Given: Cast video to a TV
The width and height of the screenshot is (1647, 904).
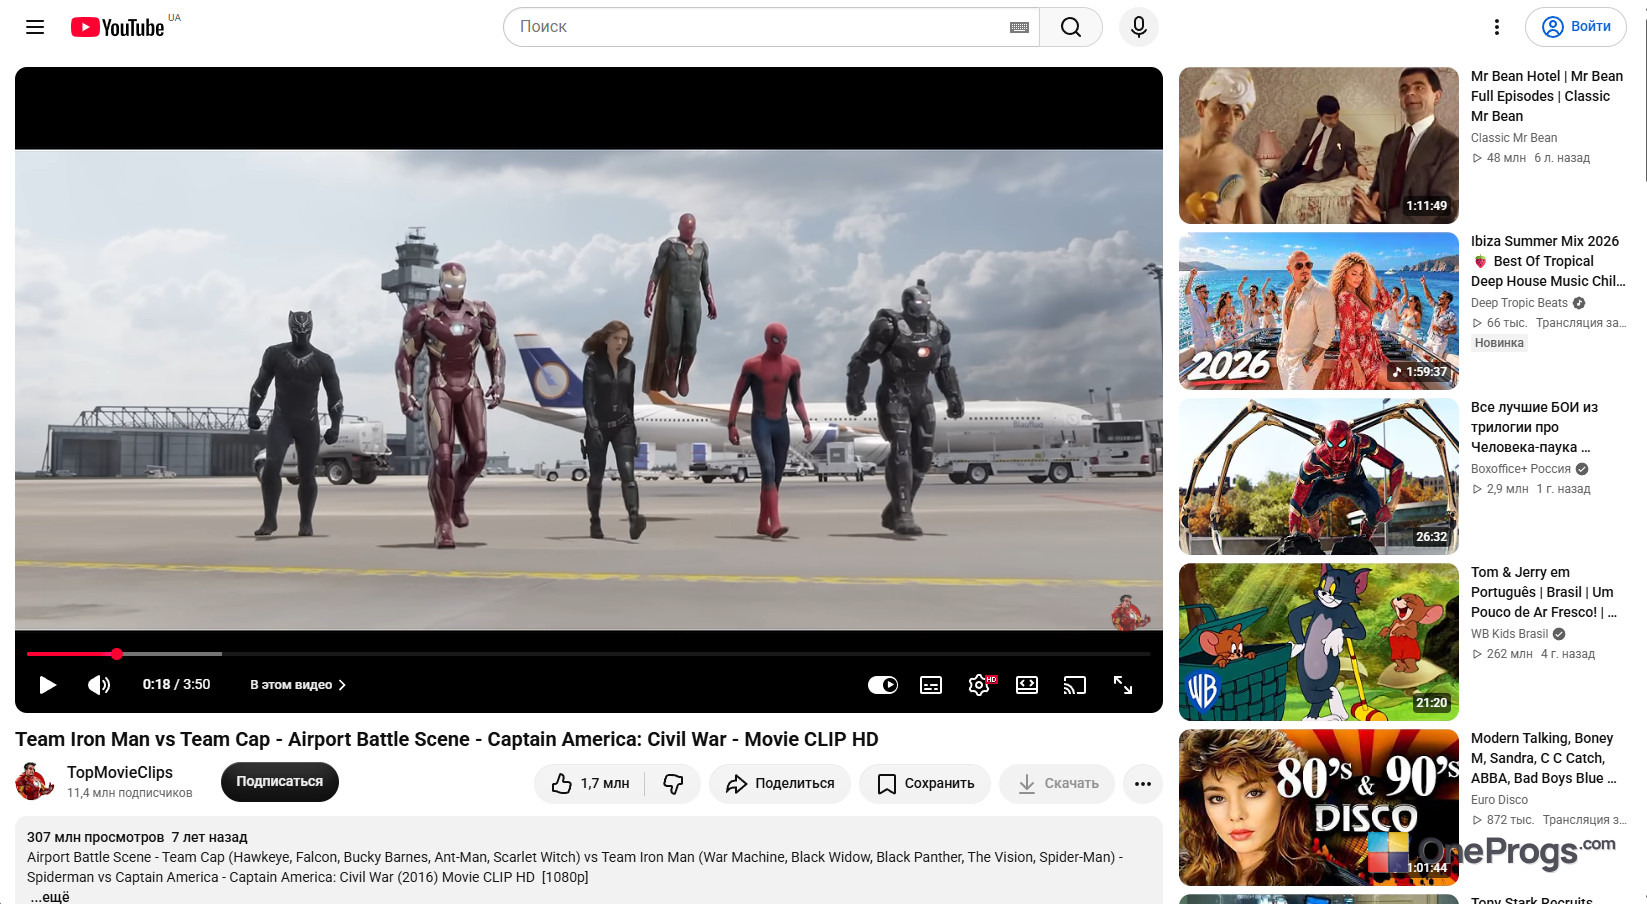Looking at the screenshot, I should 1075,685.
